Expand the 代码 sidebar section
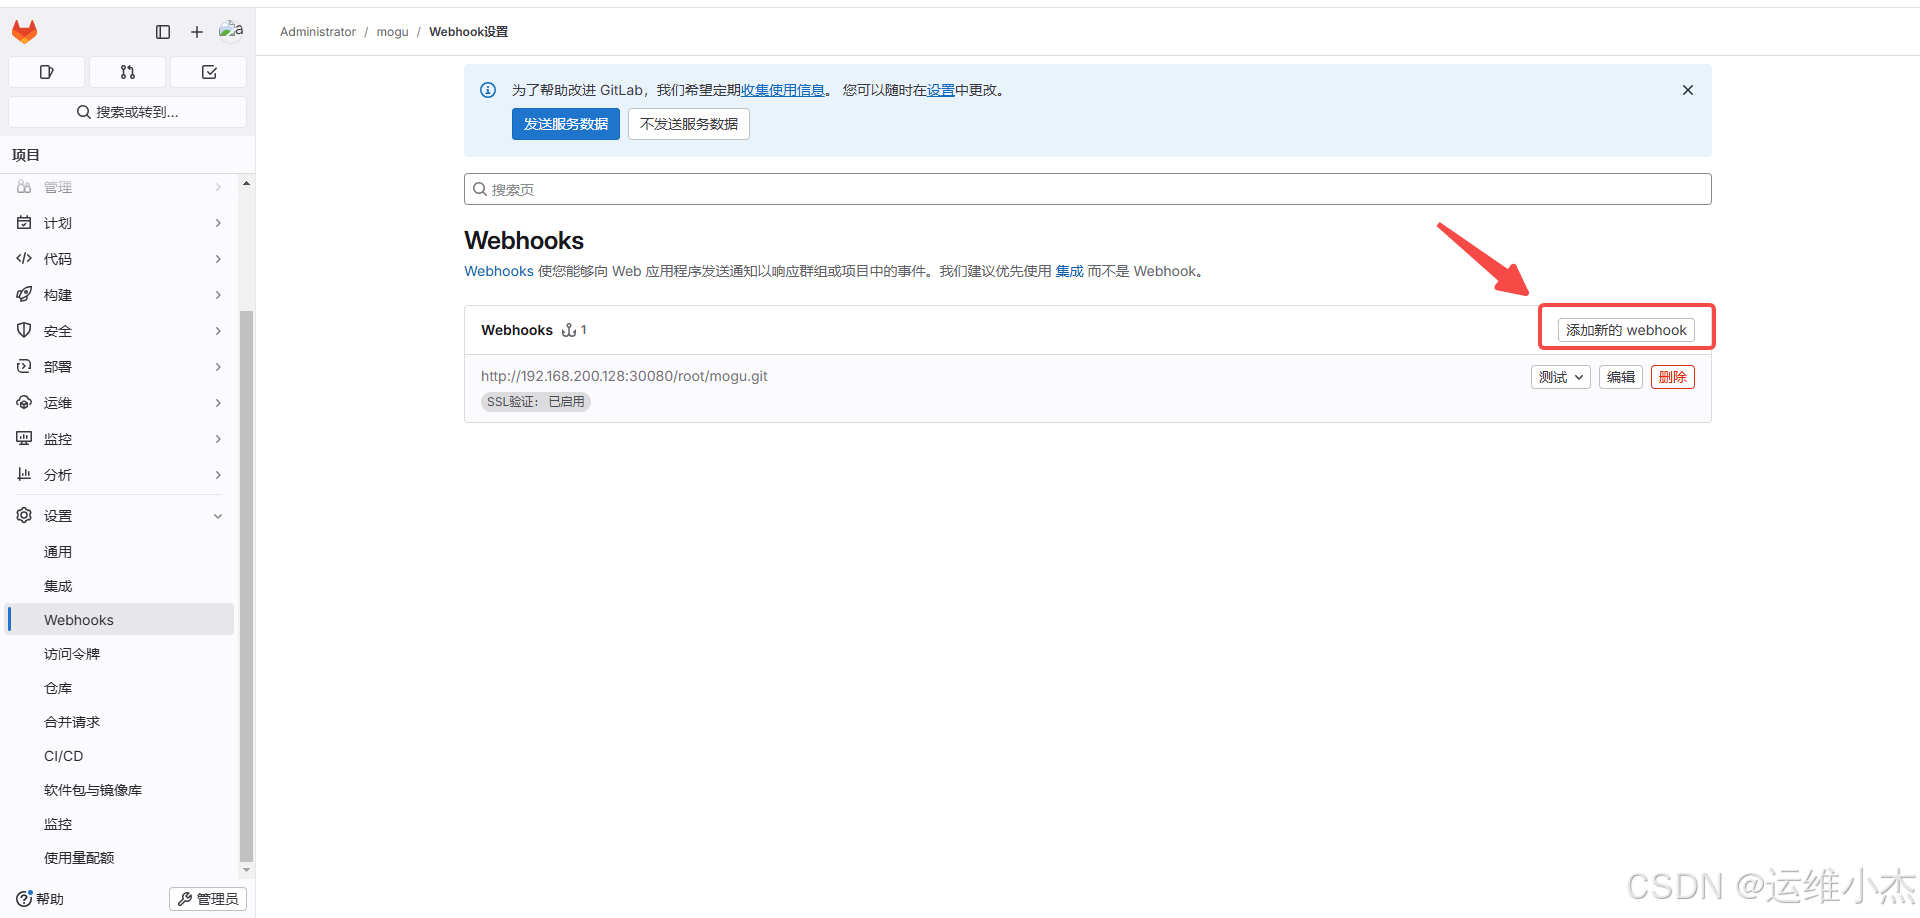The width and height of the screenshot is (1920, 918). pos(120,259)
